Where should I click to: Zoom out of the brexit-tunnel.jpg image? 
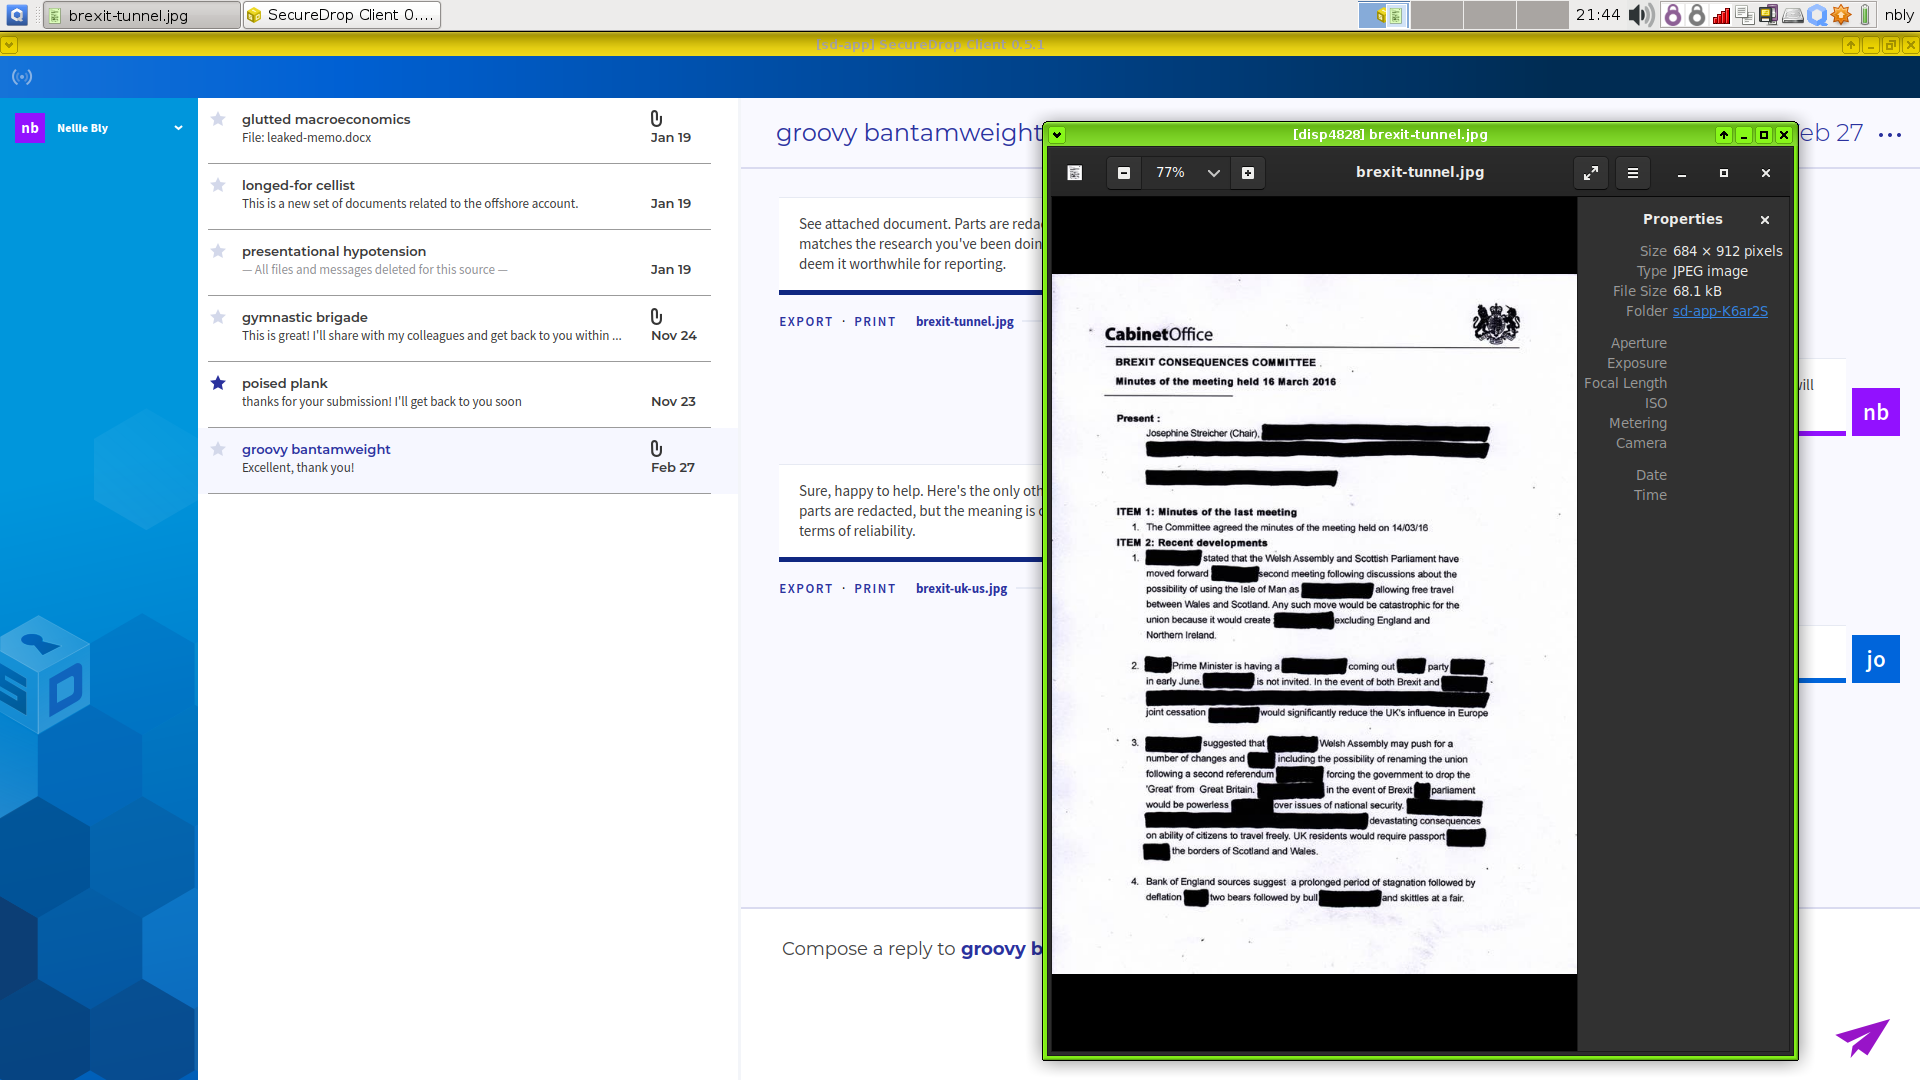coord(1124,173)
